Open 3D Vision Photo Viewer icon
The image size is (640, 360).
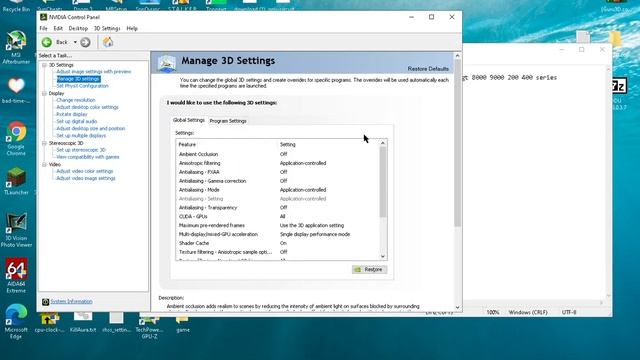coord(16,230)
